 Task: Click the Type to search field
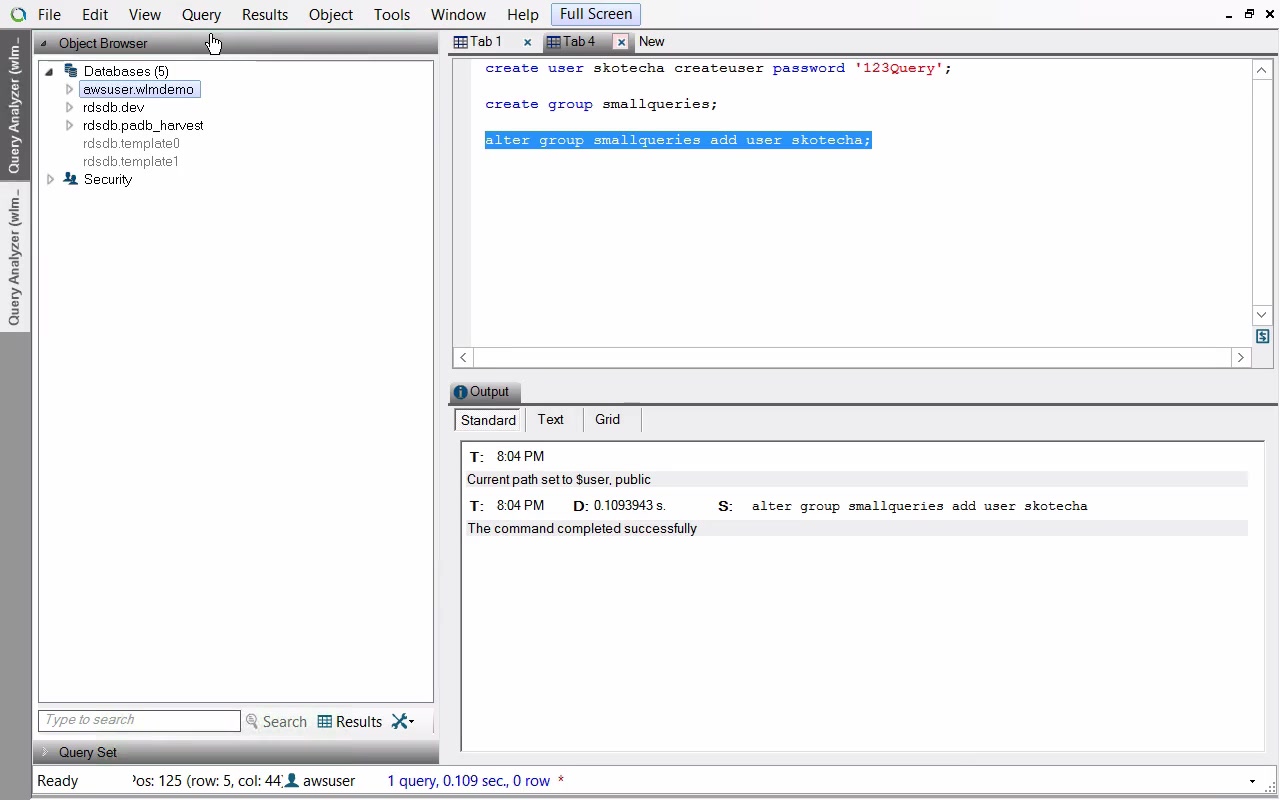139,720
